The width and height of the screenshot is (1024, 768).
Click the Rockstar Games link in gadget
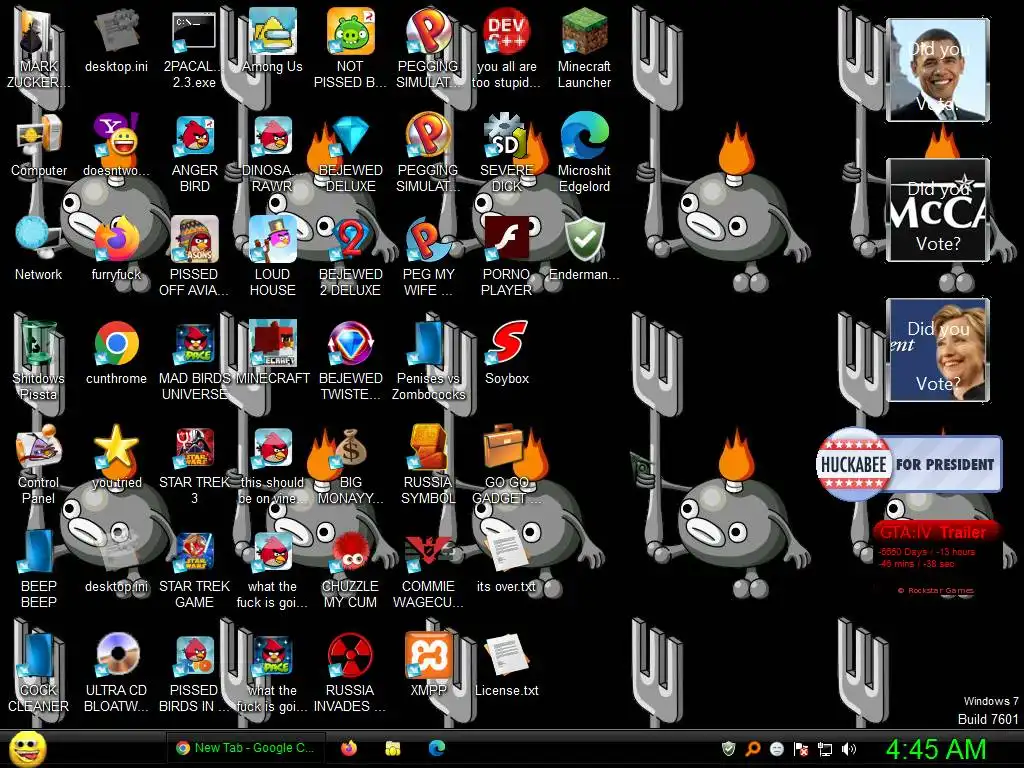(x=936, y=590)
